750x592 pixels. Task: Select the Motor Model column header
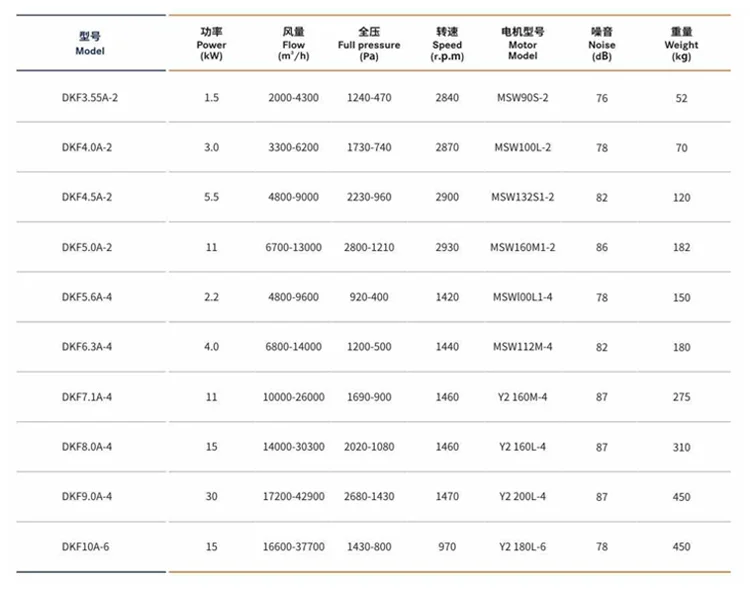(522, 44)
